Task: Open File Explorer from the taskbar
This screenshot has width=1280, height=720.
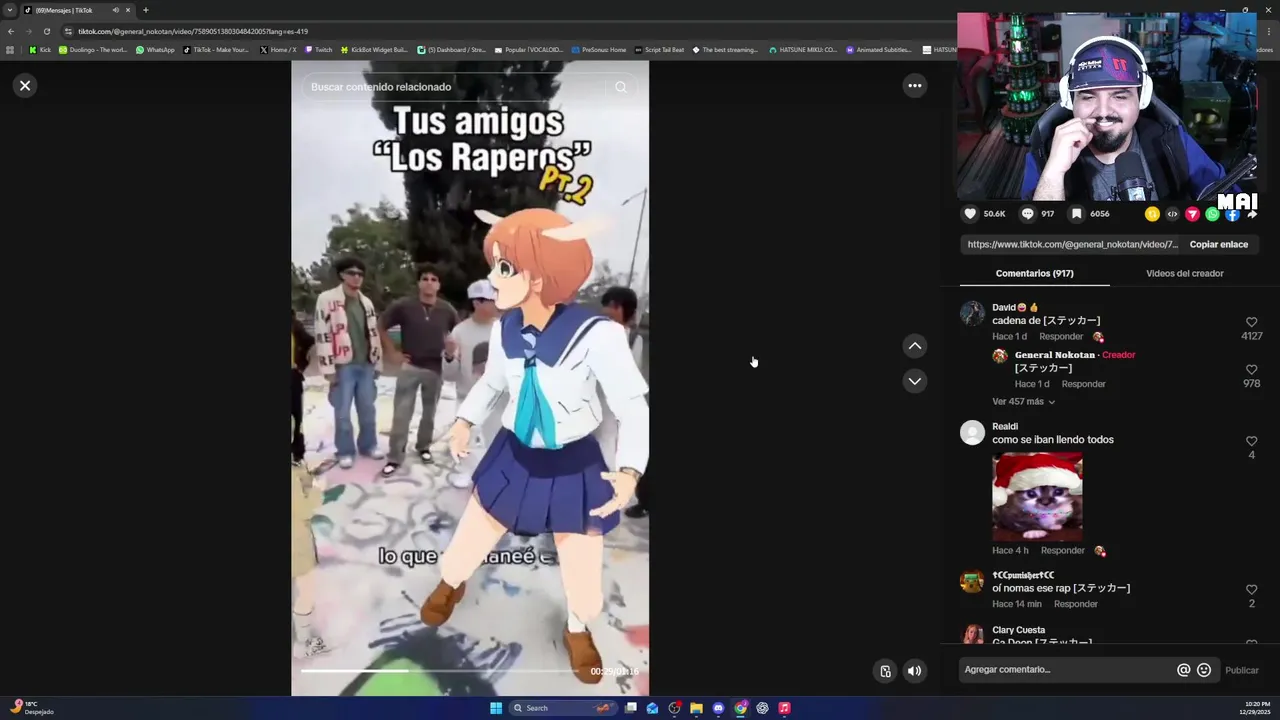Action: [x=696, y=708]
